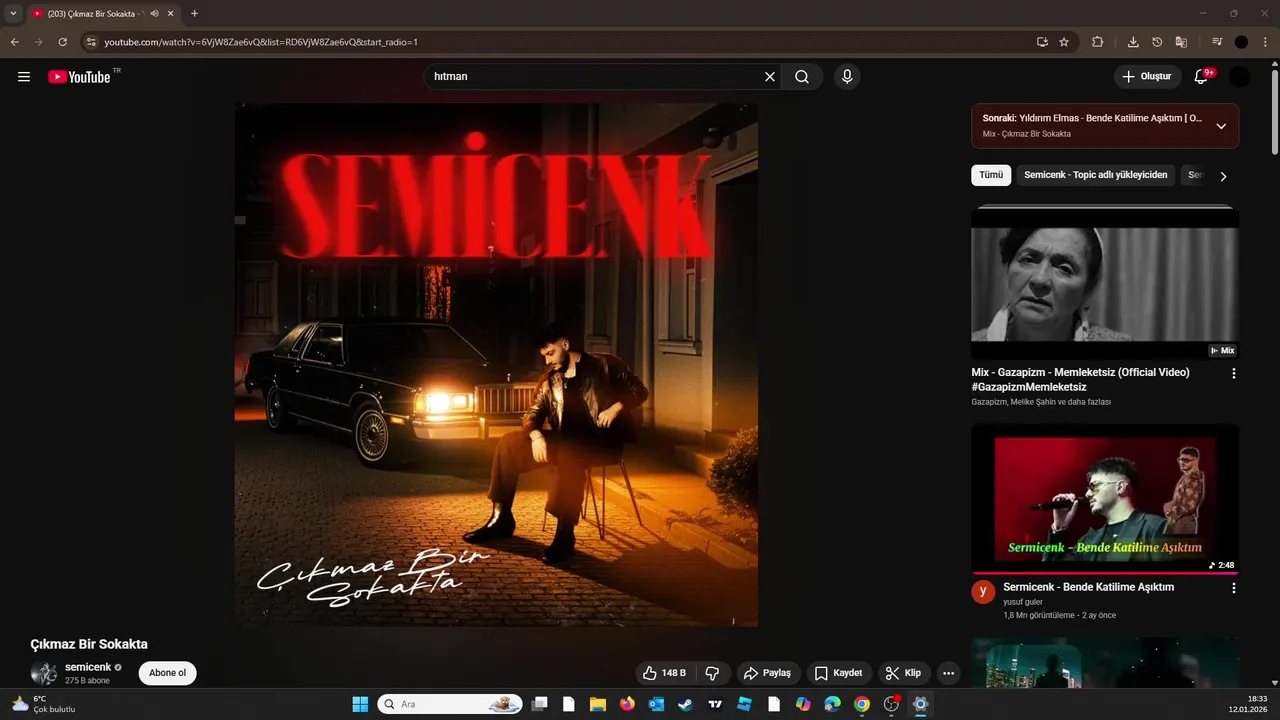Open the media controls music icon
This screenshot has height=720, width=1280.
point(1217,42)
